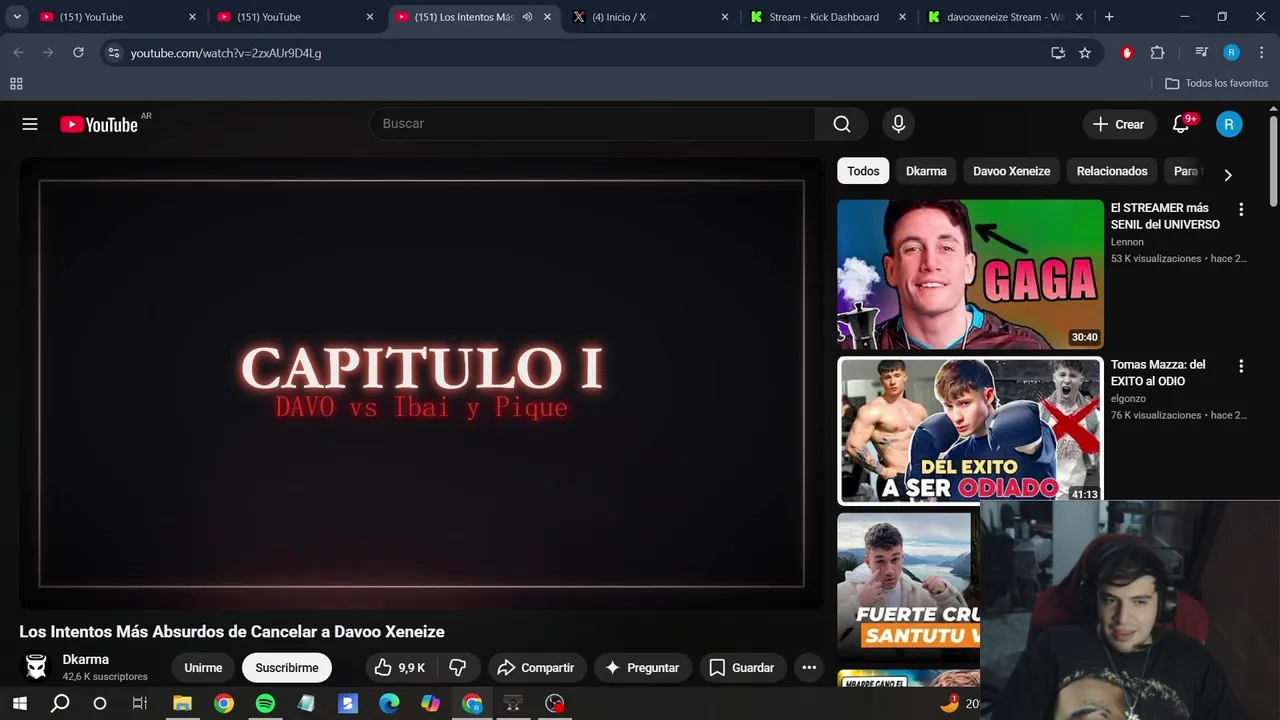The image size is (1280, 720).
Task: Click the Unirme button
Action: click(203, 667)
